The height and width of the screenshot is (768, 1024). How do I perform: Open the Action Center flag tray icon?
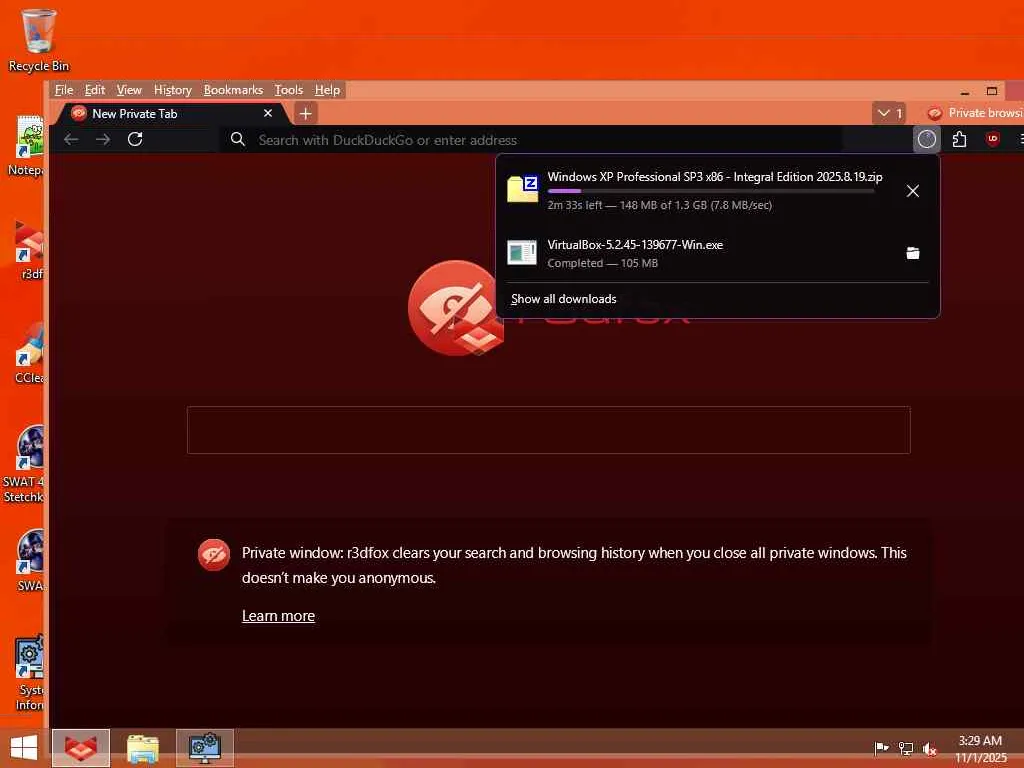[881, 748]
